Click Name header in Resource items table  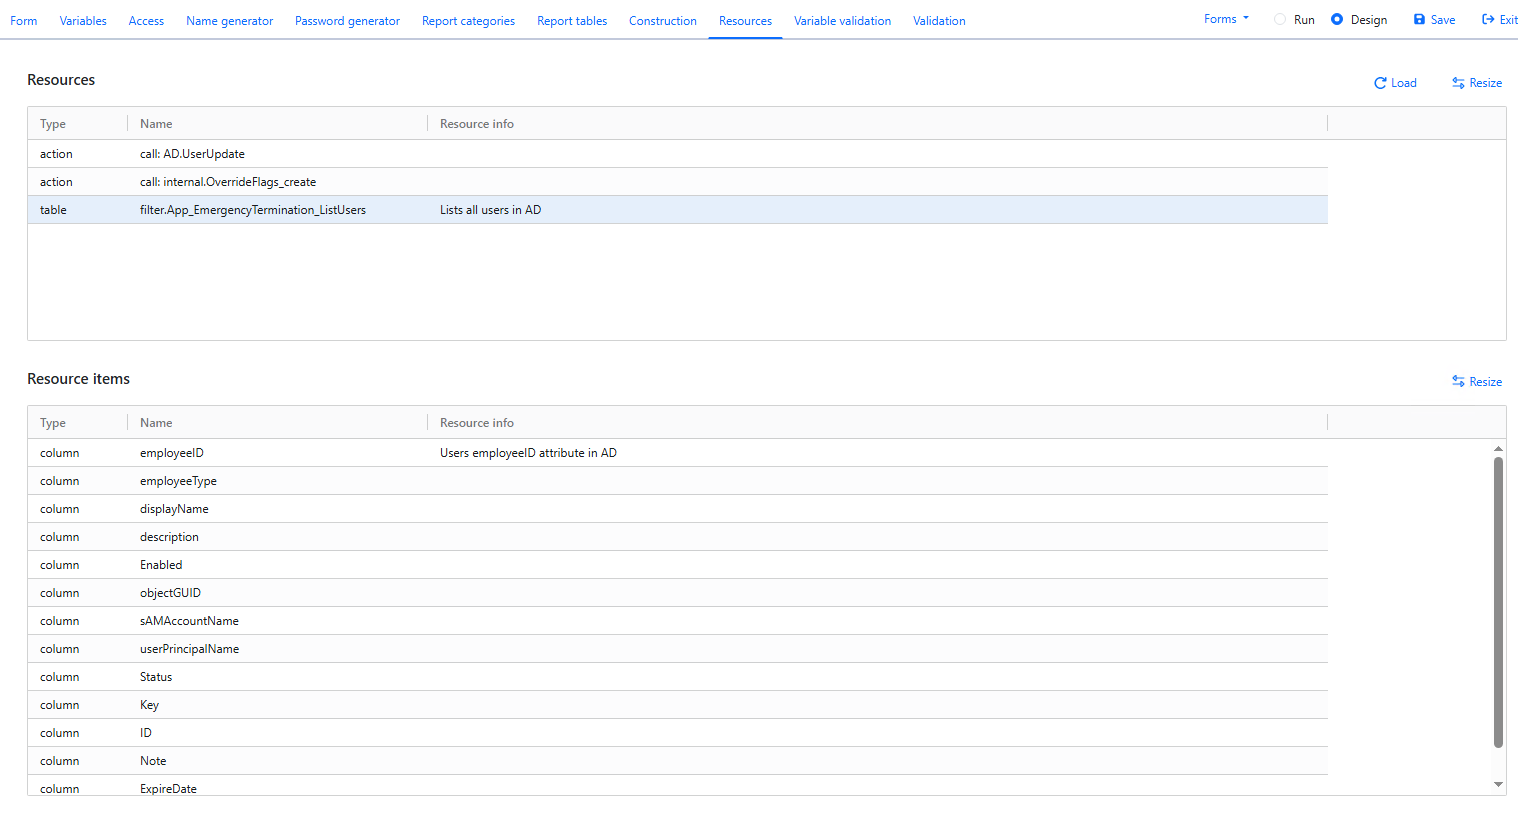pos(156,423)
